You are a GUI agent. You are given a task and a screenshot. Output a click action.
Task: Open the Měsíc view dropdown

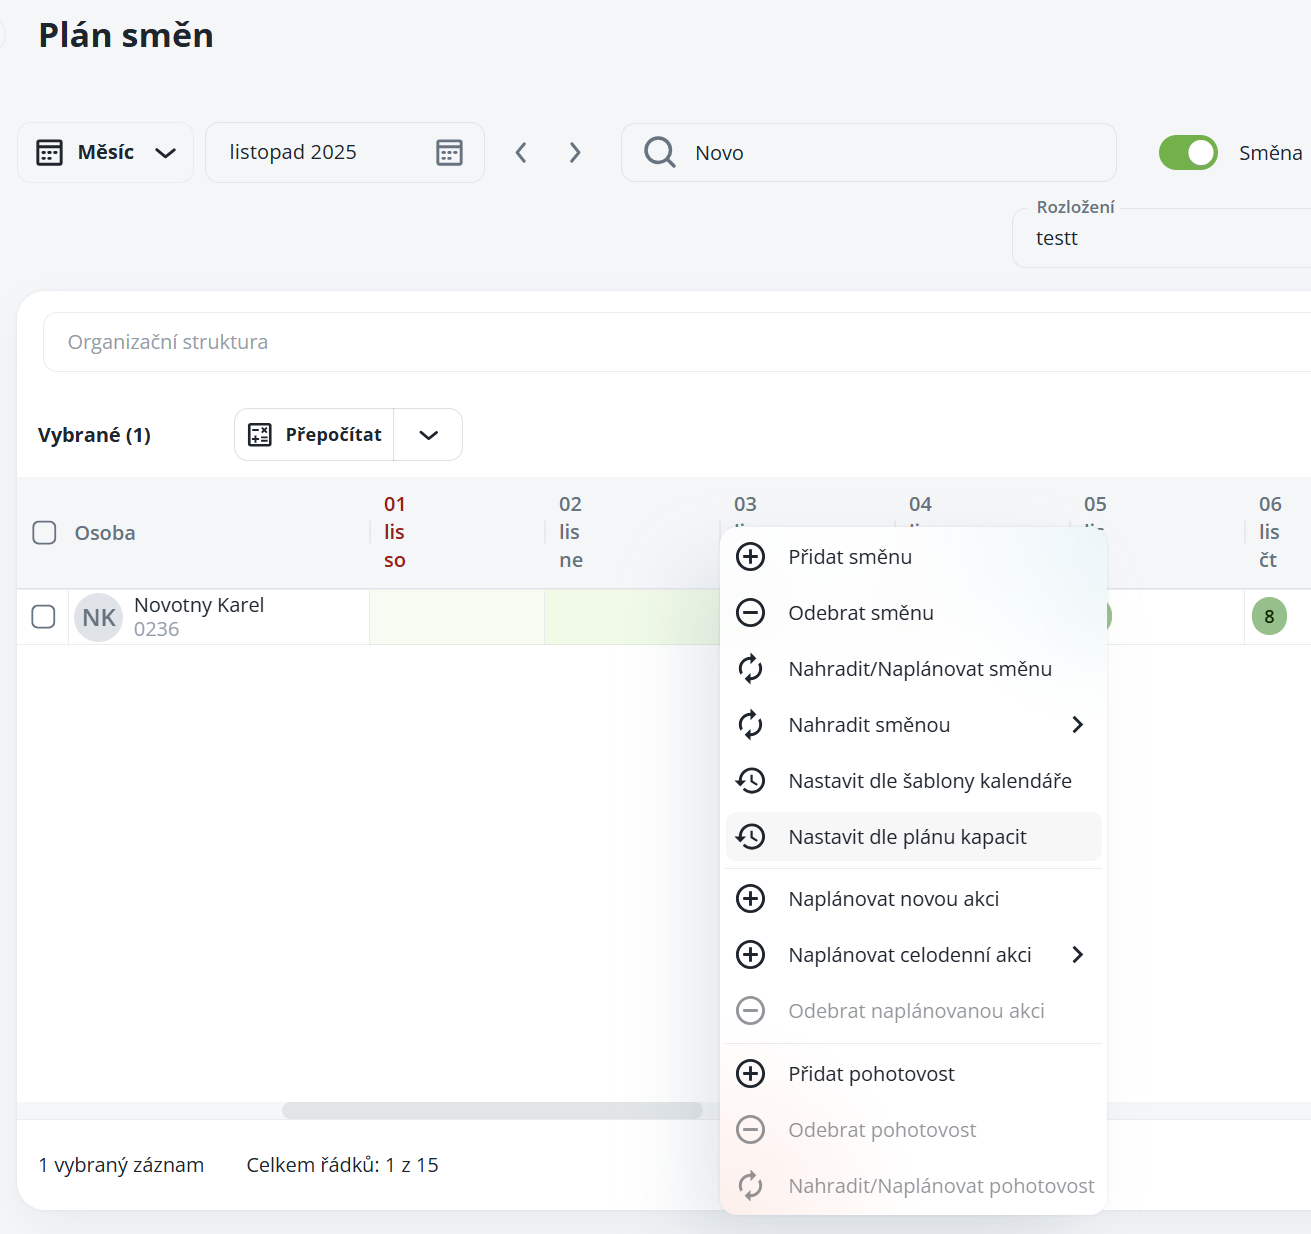106,152
